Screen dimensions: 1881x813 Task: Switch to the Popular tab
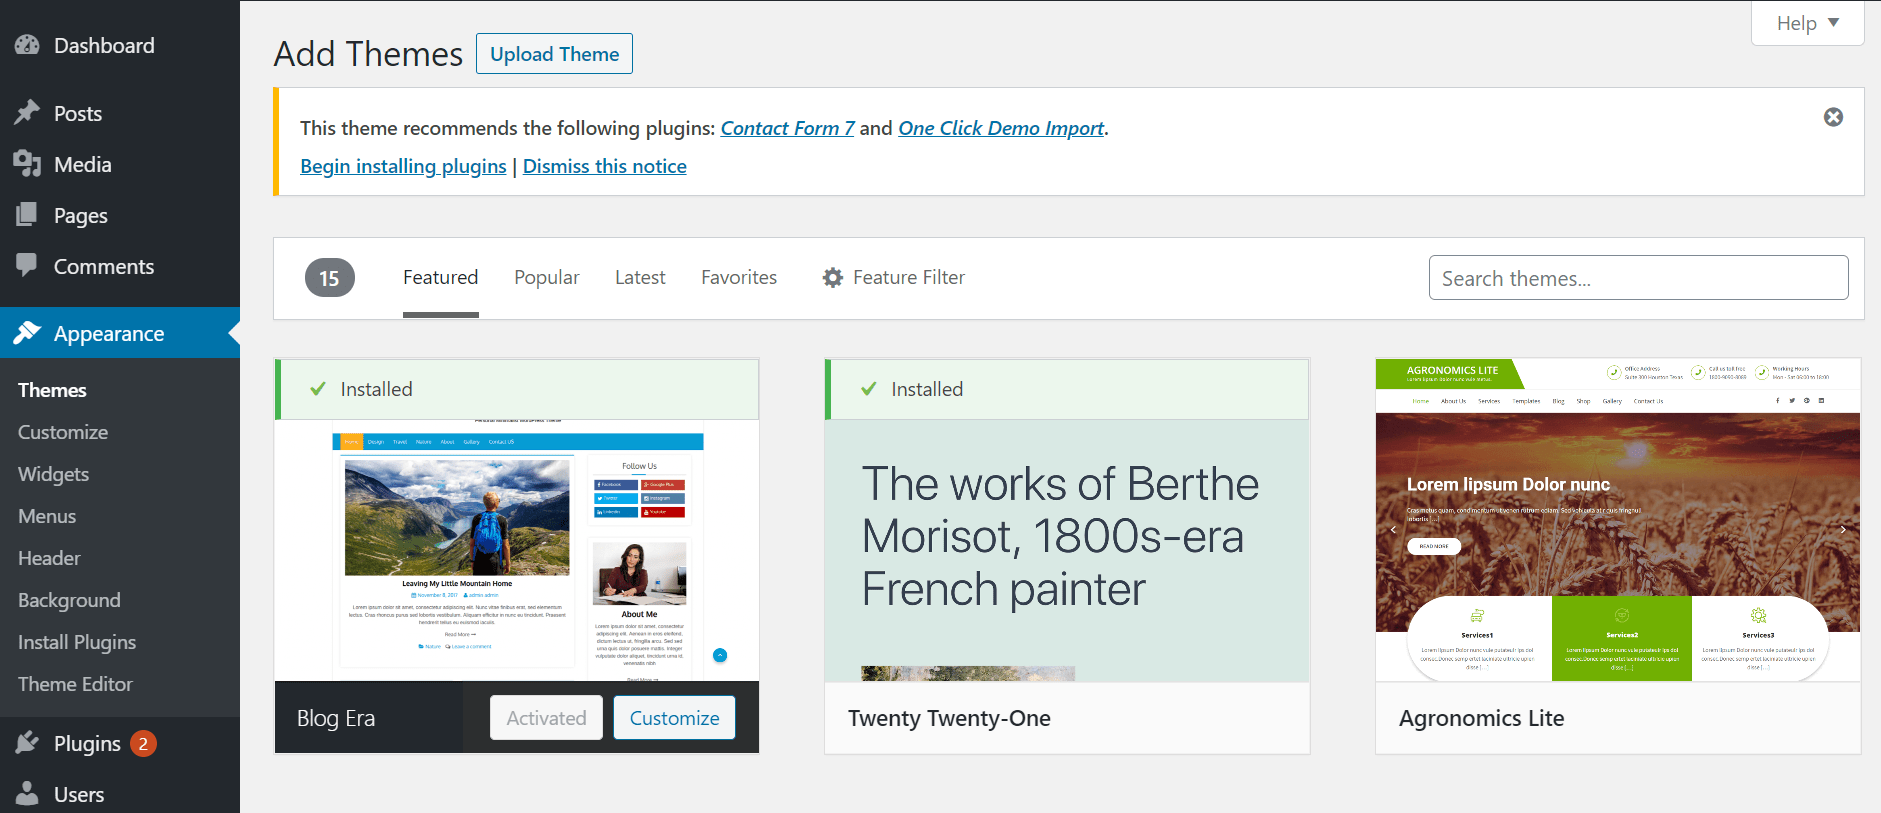coord(547,278)
